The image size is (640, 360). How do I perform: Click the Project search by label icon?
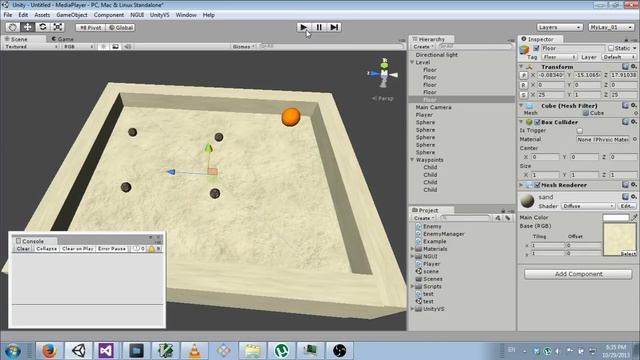pyautogui.click(x=508, y=218)
